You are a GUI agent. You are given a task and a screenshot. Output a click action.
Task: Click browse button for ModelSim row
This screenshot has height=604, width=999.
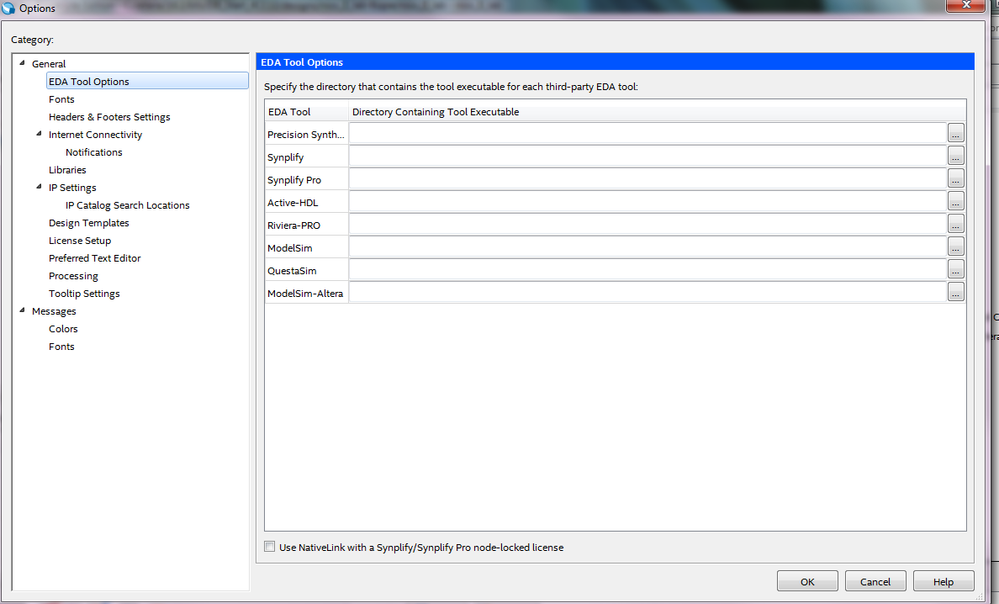point(956,247)
